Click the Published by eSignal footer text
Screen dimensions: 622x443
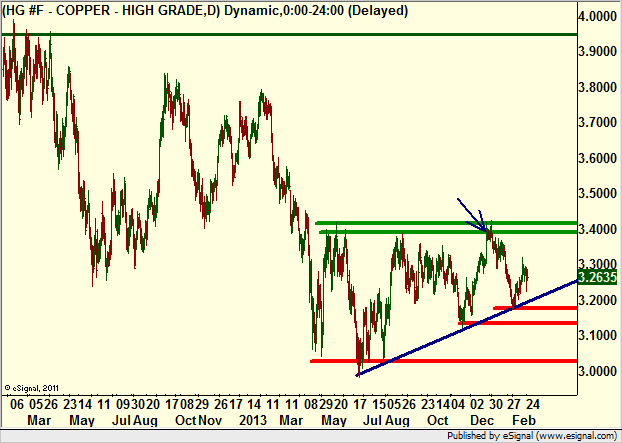[533, 435]
